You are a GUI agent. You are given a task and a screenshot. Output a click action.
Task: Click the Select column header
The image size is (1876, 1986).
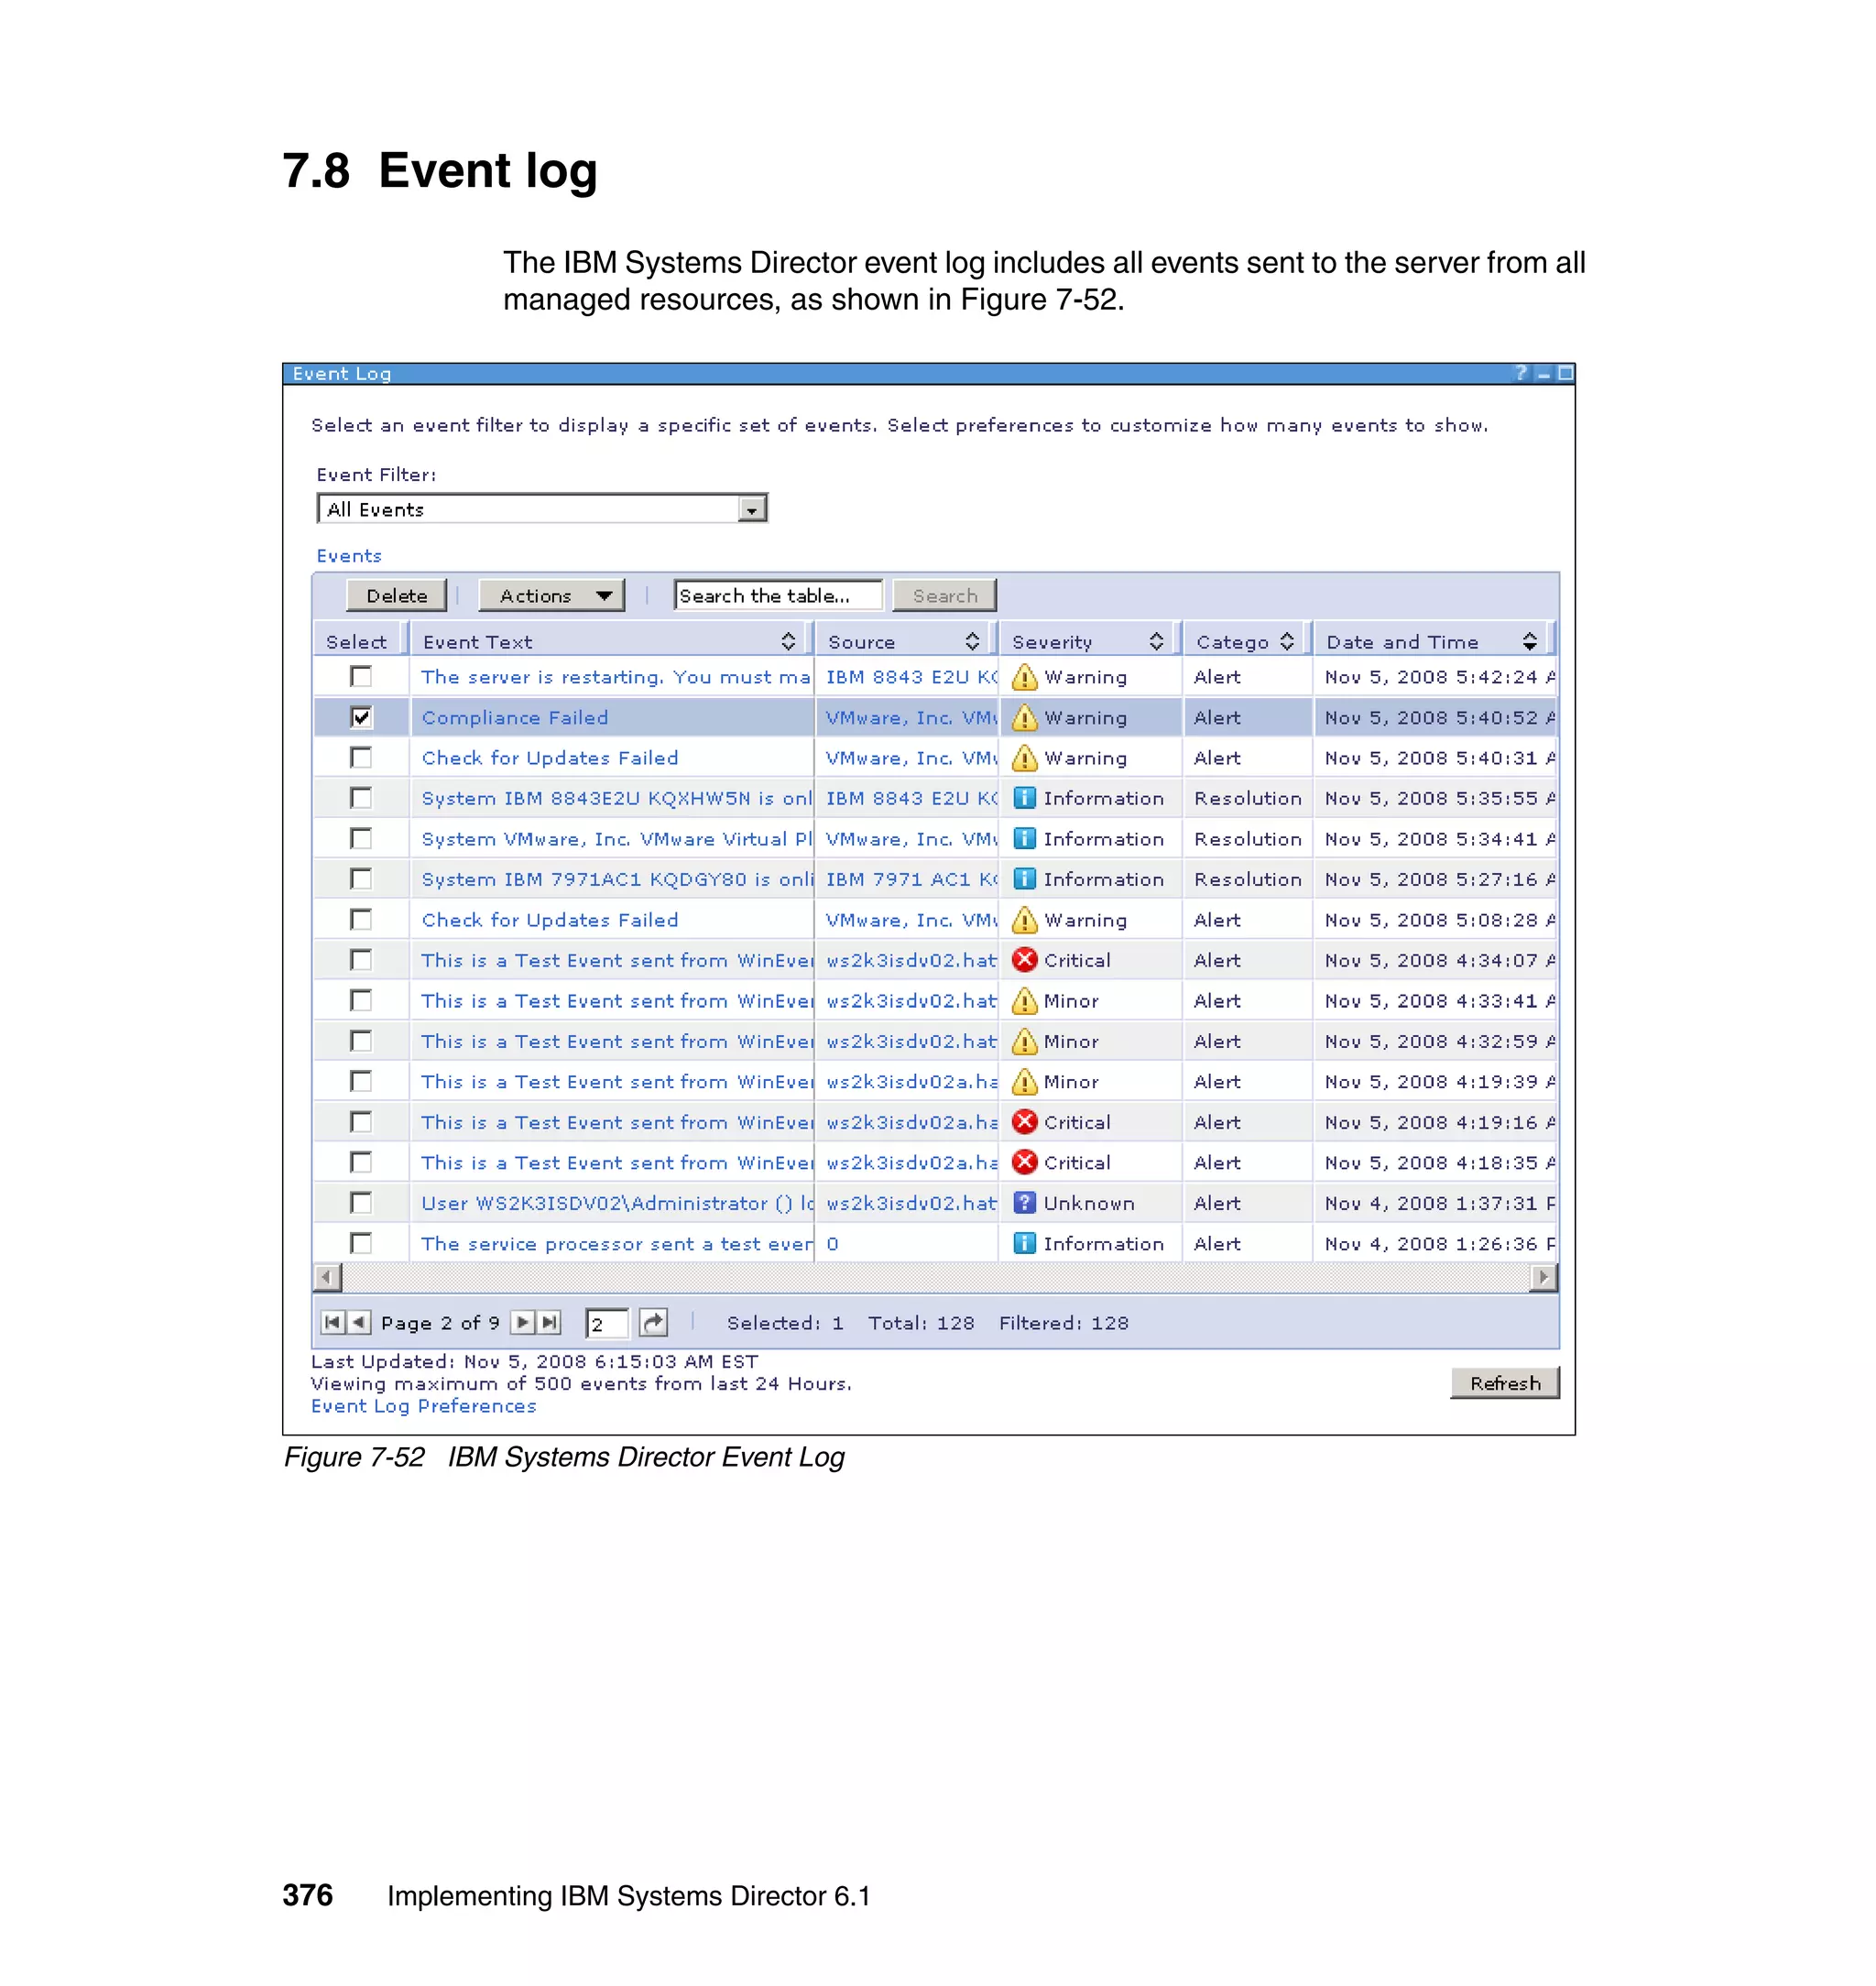pos(357,641)
